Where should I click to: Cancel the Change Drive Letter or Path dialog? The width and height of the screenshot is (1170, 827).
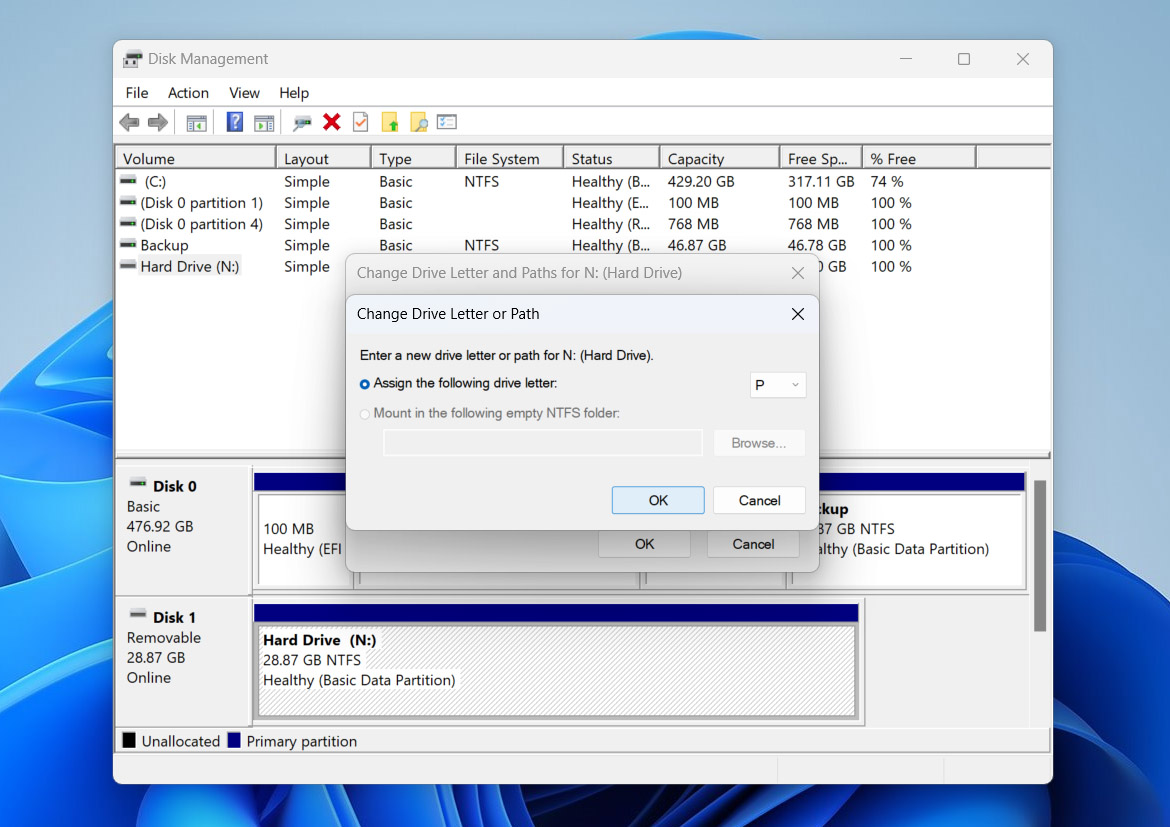click(x=760, y=500)
